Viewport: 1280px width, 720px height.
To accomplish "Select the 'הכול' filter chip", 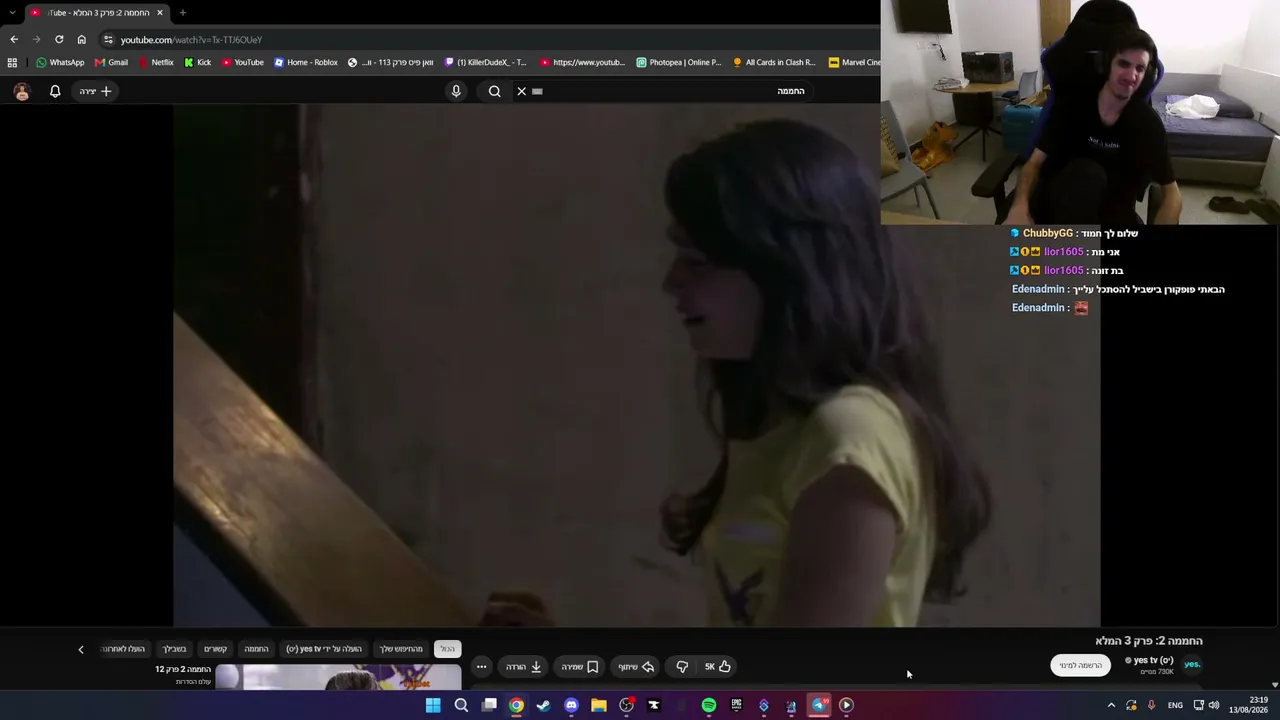I will click(x=447, y=649).
